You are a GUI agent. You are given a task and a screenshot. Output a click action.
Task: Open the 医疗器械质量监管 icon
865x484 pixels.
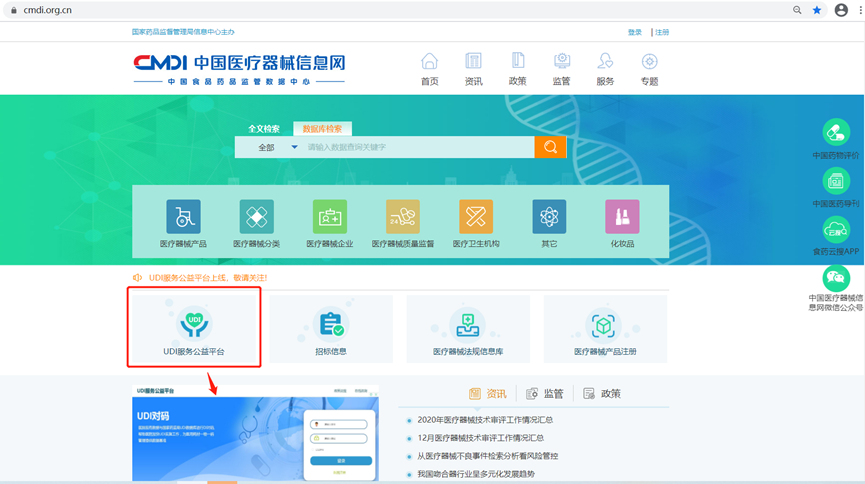pos(403,217)
